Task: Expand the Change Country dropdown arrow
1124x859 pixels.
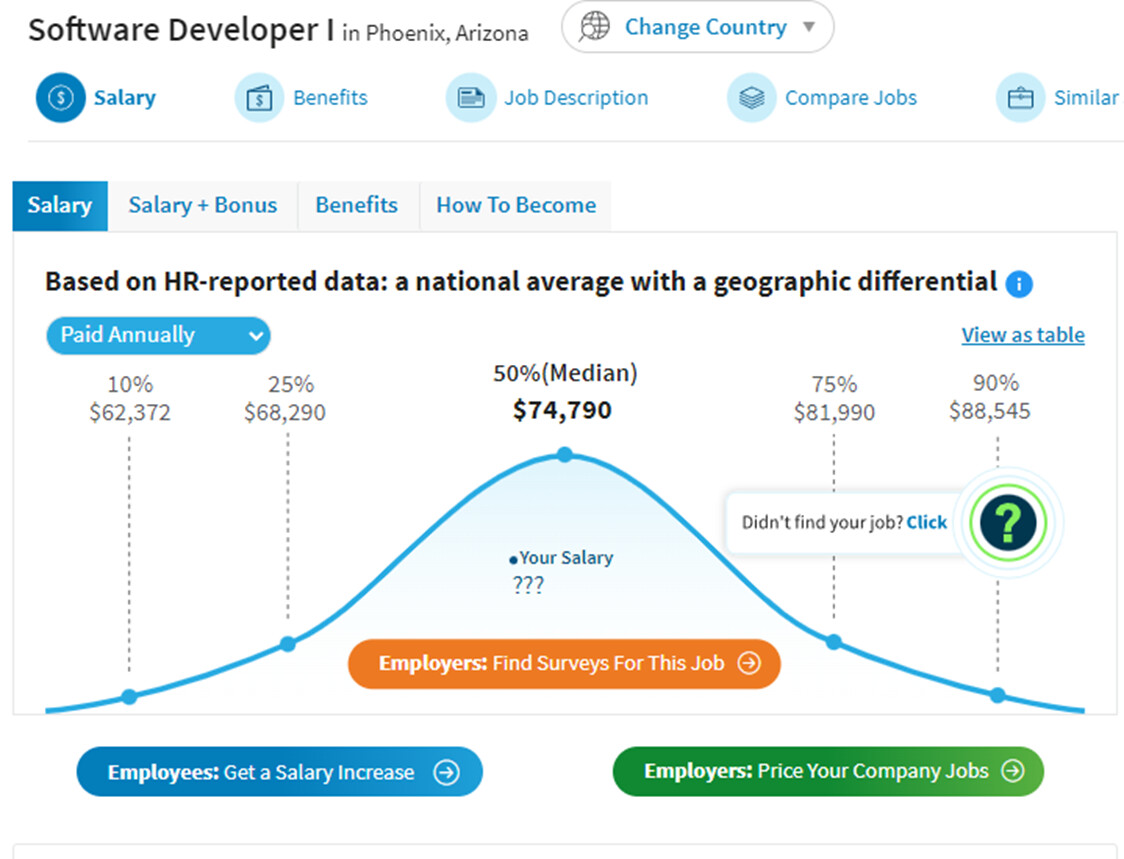Action: [809, 27]
